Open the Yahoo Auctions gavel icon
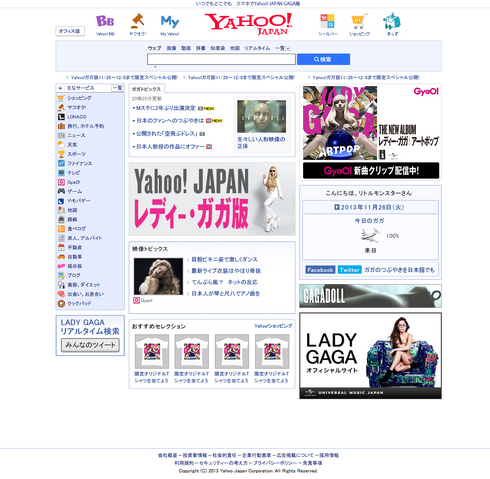 click(138, 21)
